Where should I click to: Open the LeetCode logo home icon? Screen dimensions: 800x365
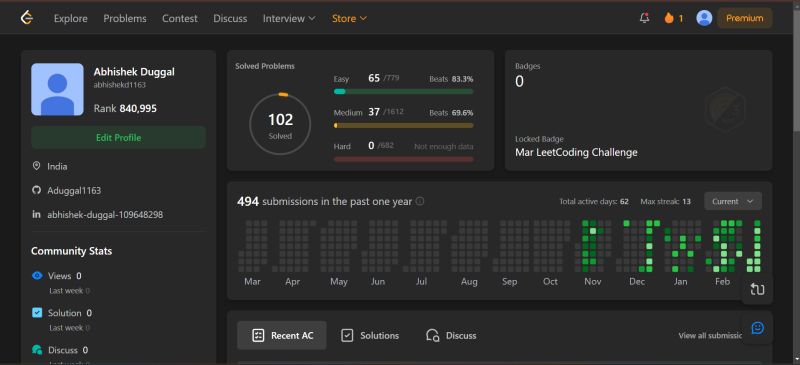coord(27,18)
